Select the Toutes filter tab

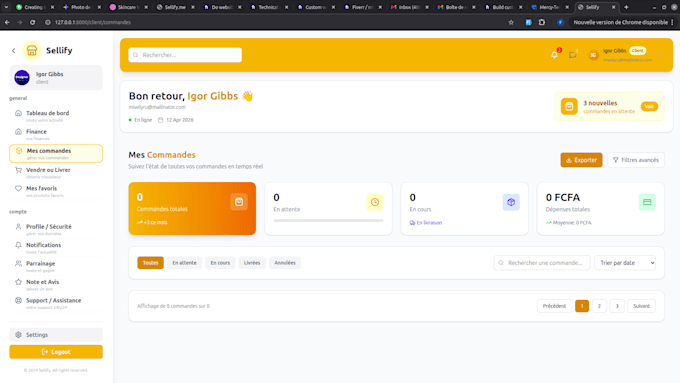tap(150, 263)
